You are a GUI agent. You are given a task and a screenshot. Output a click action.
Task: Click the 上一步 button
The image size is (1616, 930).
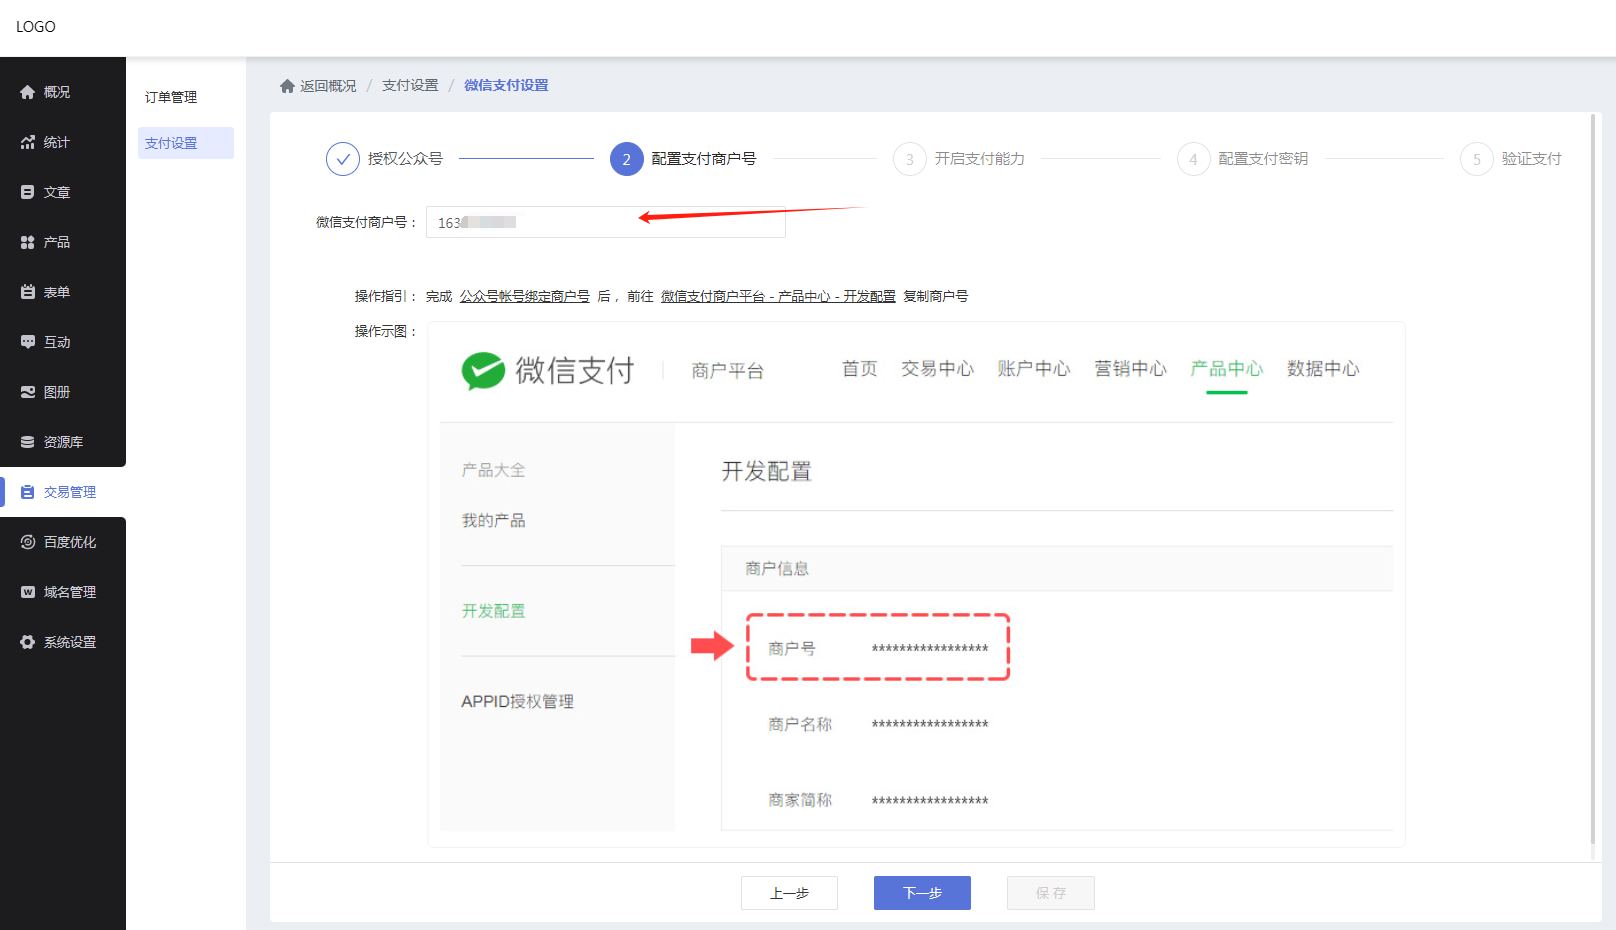(789, 893)
